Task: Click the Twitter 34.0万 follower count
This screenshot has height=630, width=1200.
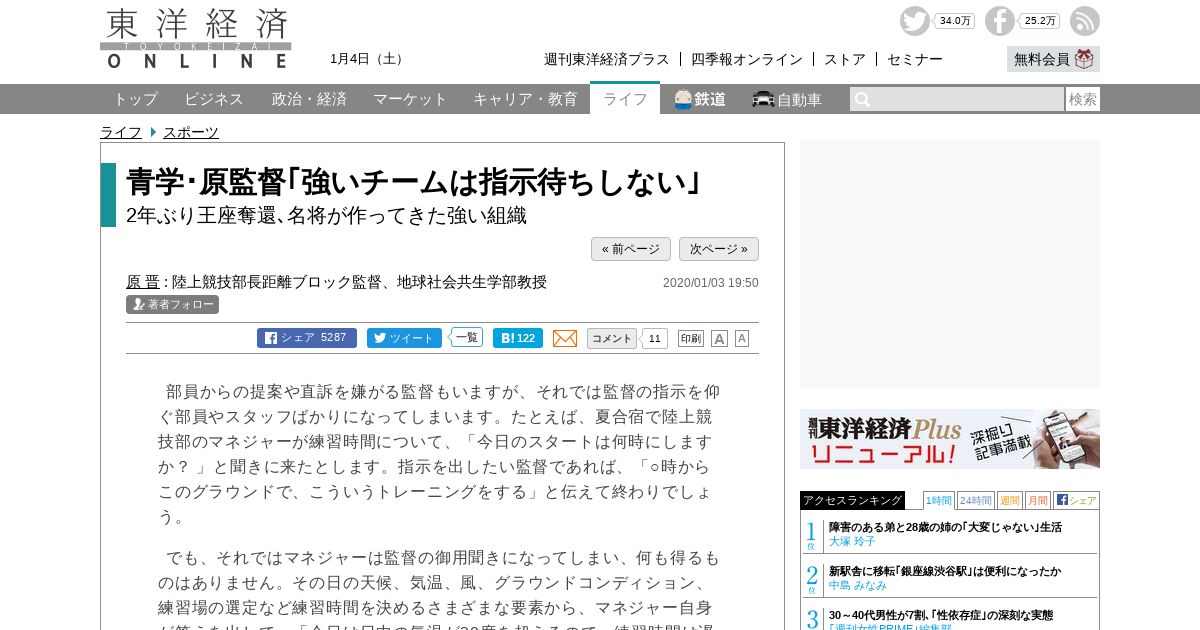Action: point(955,21)
